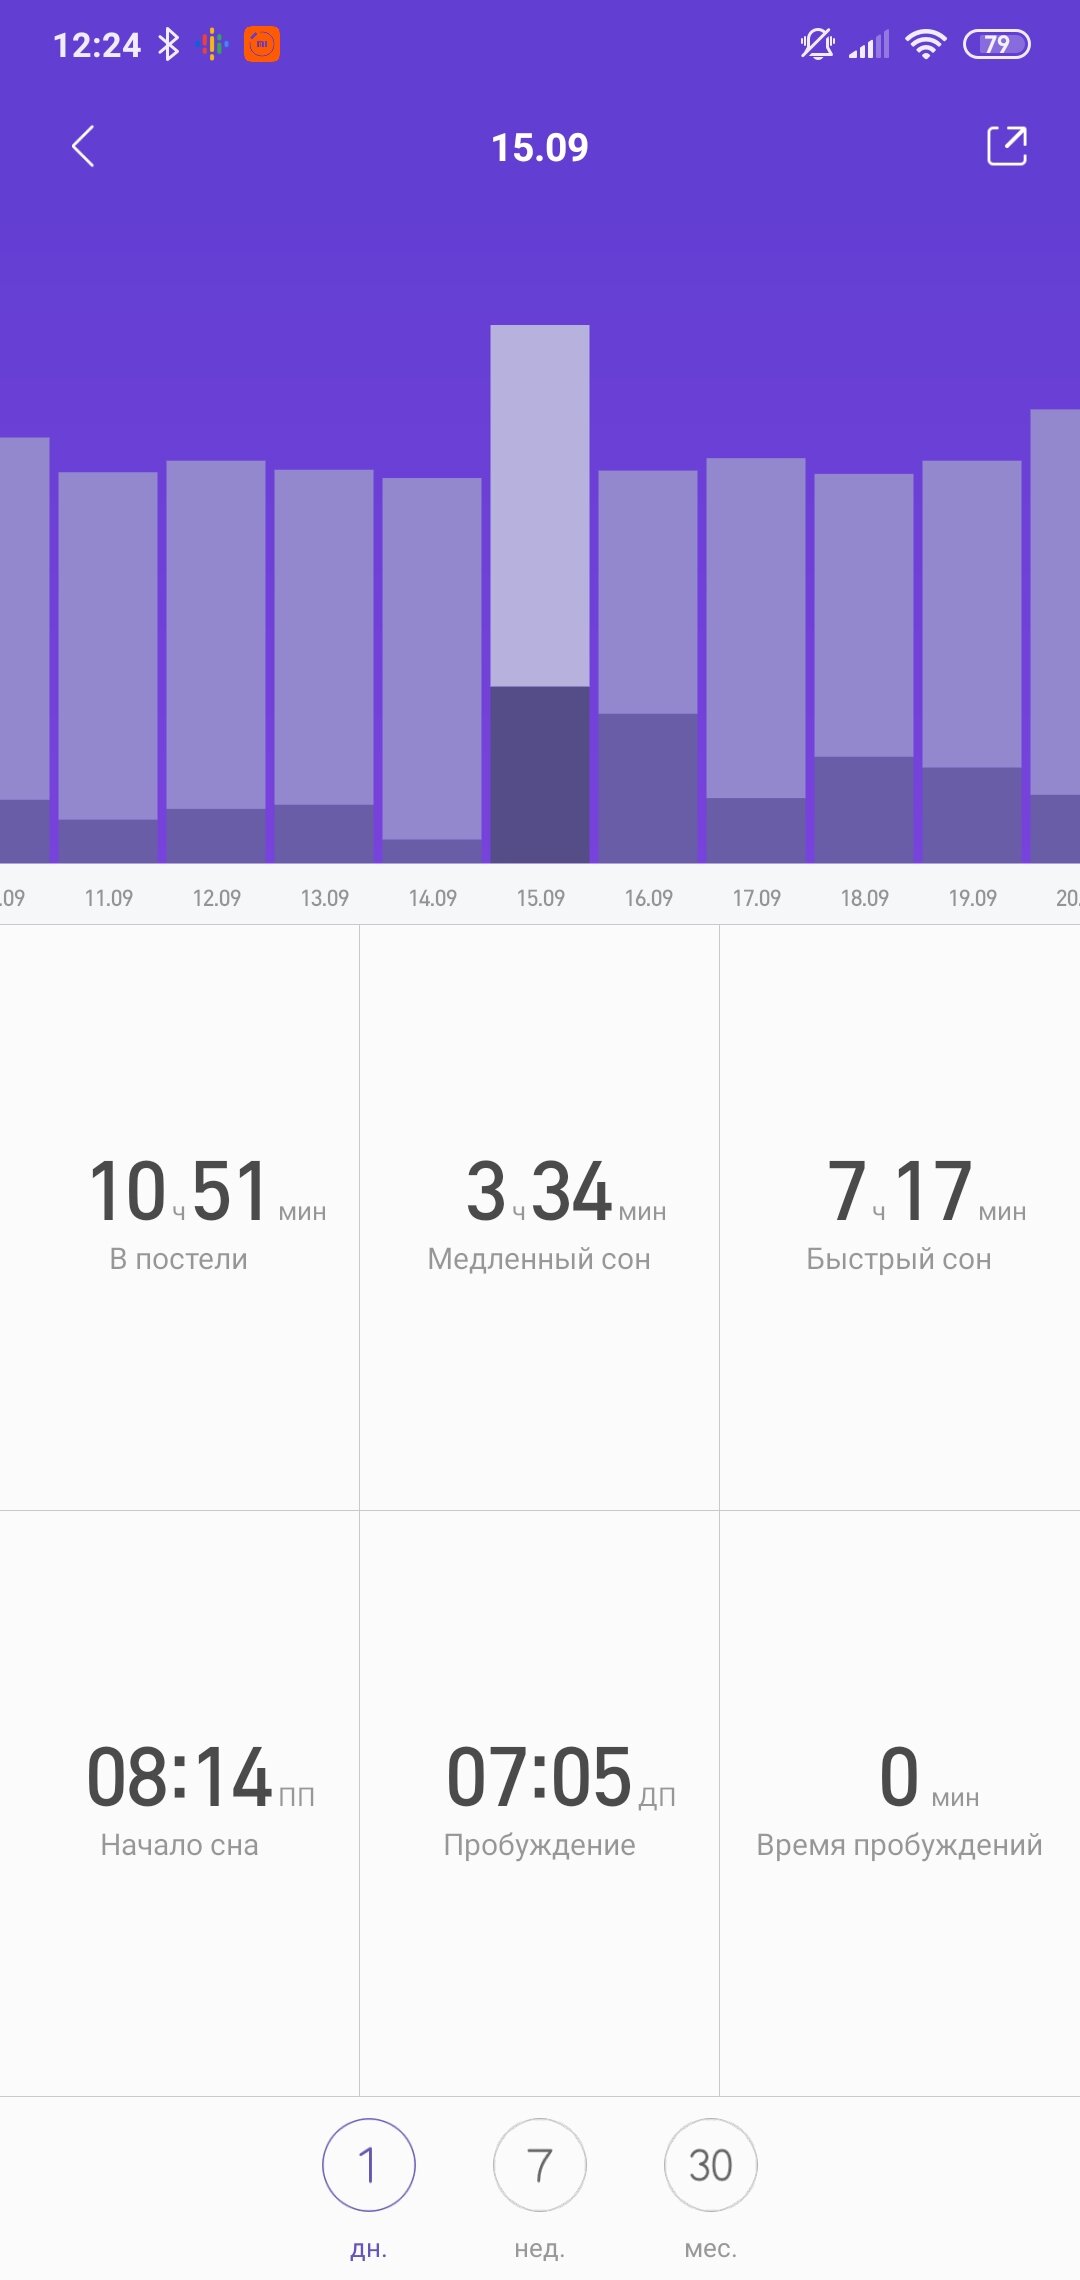Viewport: 1080px width, 2280px height.
Task: Select the 18.09 sleep bar
Action: 864,668
